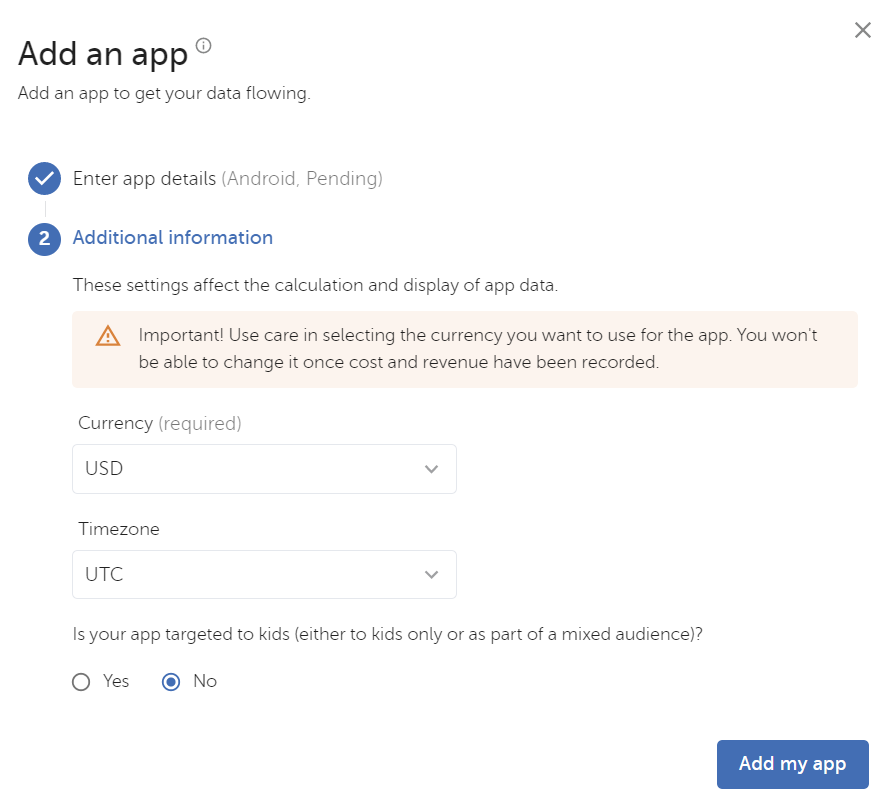
Task: Click the Add my app button
Action: pos(792,764)
